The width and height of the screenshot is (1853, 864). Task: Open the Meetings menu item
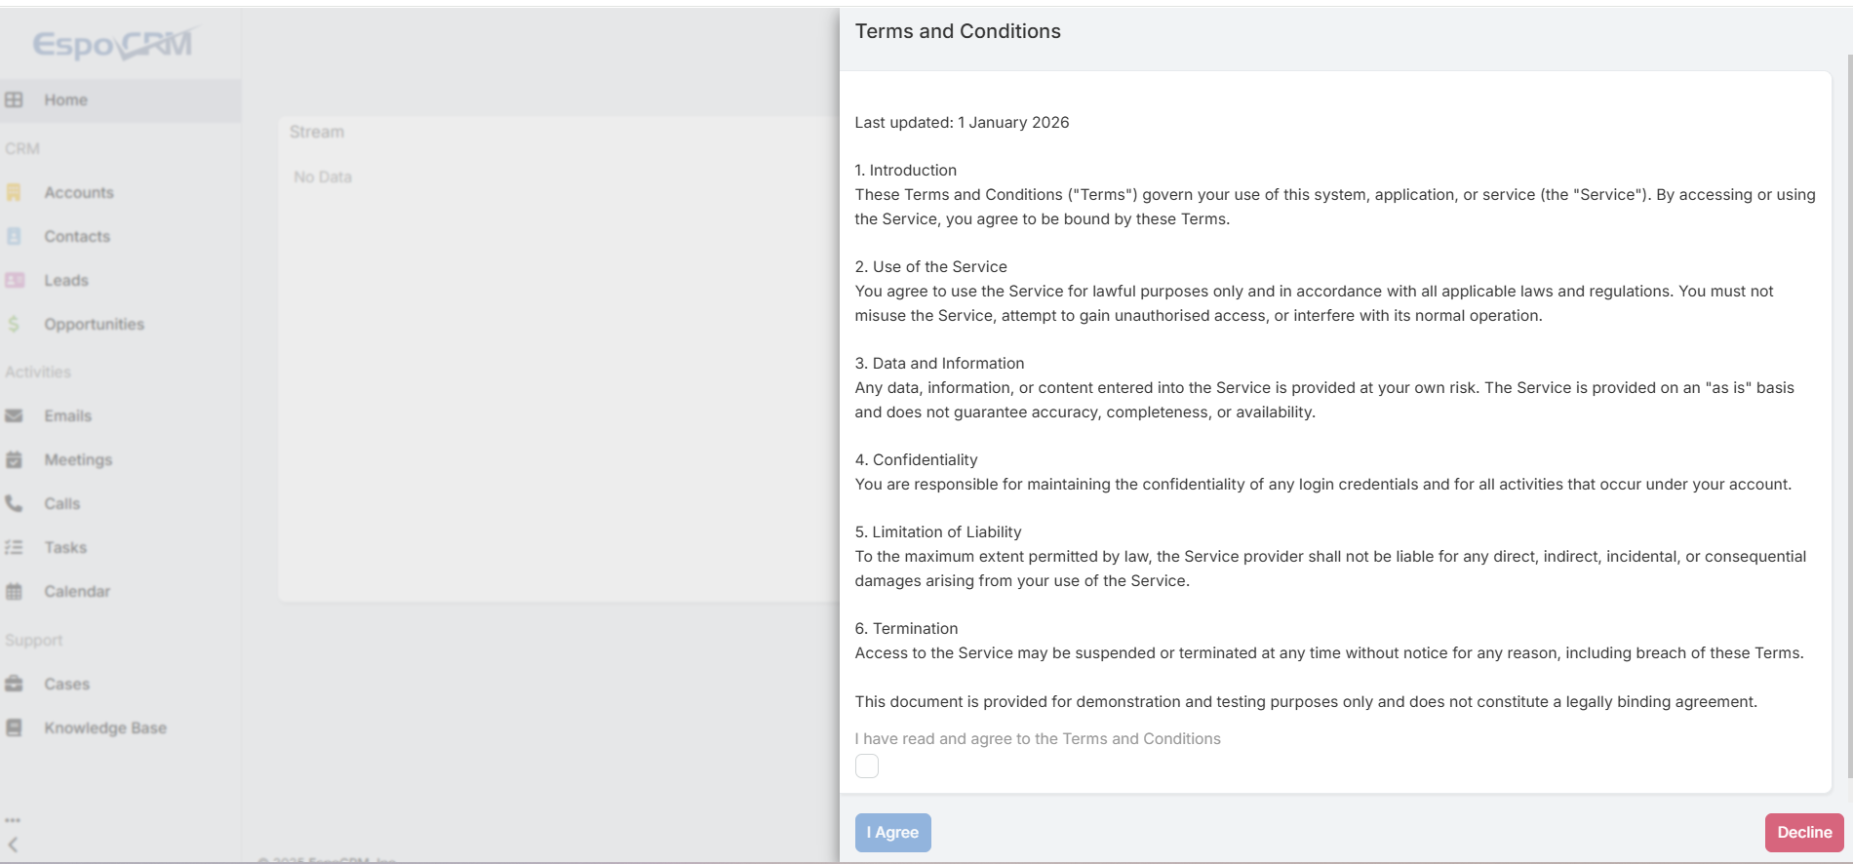click(78, 460)
